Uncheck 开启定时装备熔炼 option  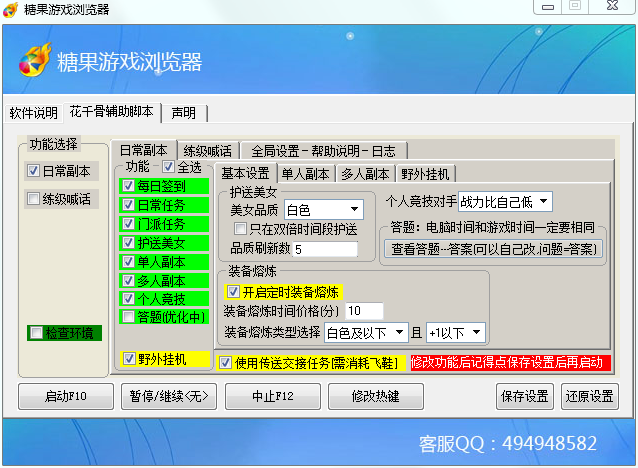click(233, 292)
